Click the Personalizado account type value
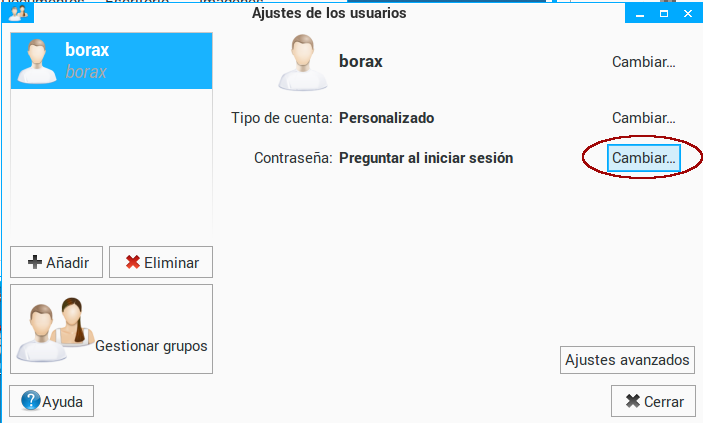Screen dimensions: 703x423 tap(387, 118)
